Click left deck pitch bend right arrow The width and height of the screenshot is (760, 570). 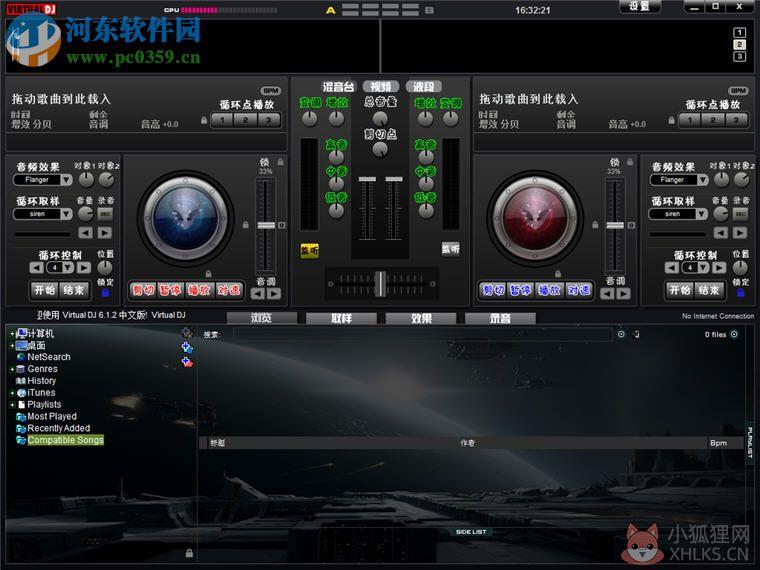274,294
